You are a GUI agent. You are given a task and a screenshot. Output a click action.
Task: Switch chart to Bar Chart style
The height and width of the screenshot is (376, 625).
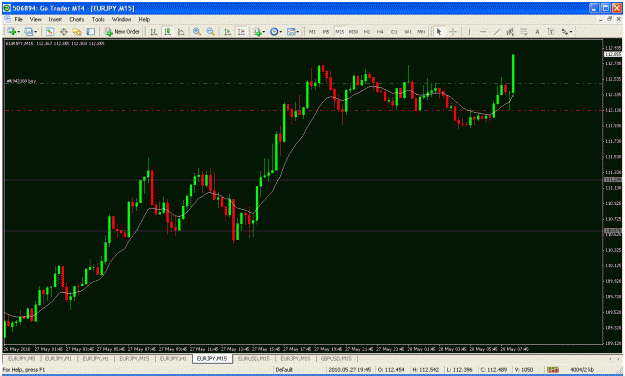coord(153,31)
